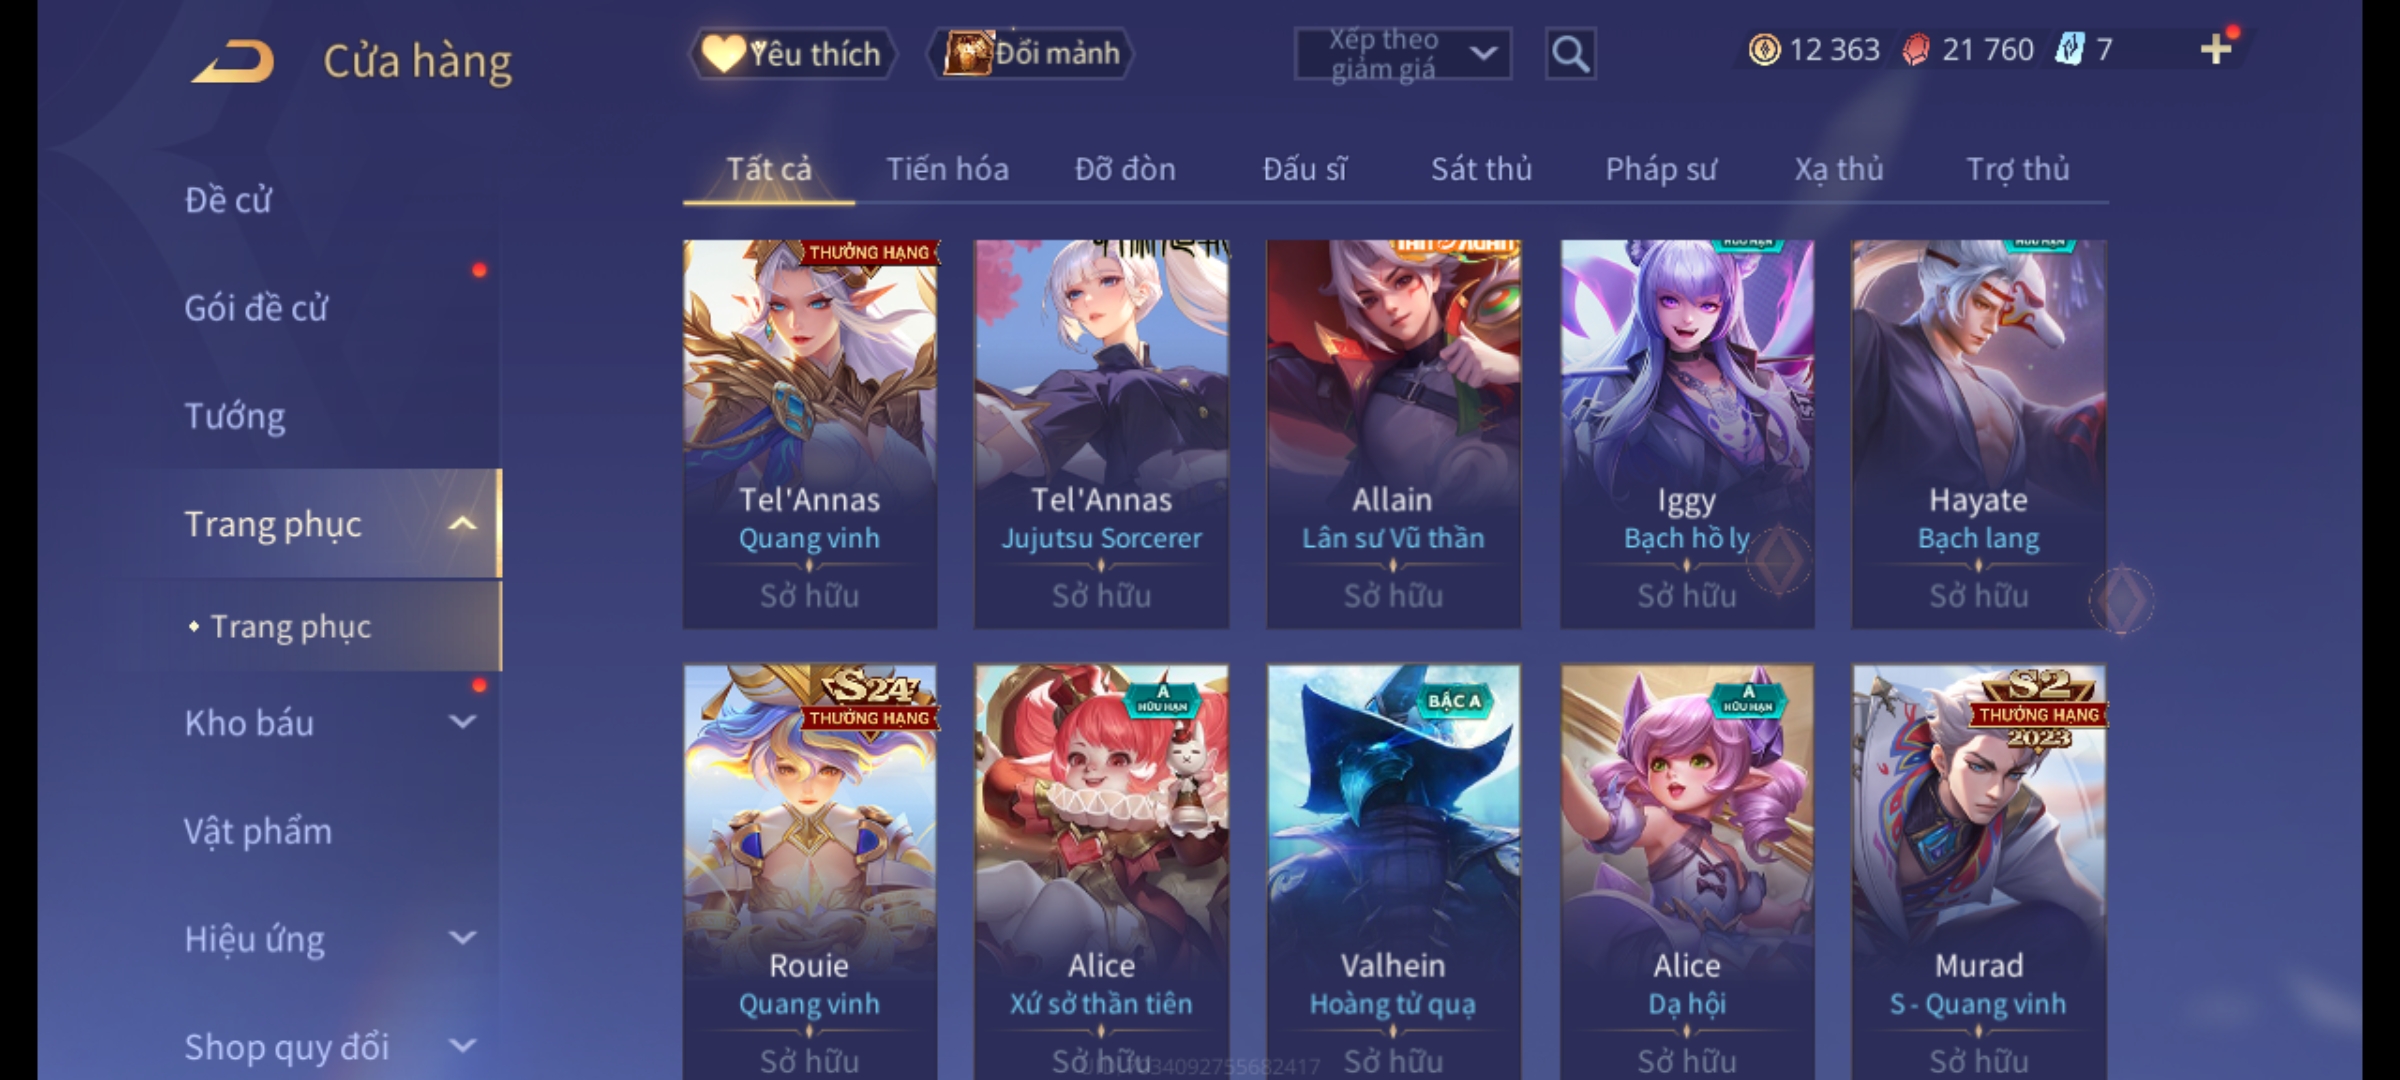Expand the Kho báu sidebar section
Screen dimensions: 2400x1080
click(462, 722)
